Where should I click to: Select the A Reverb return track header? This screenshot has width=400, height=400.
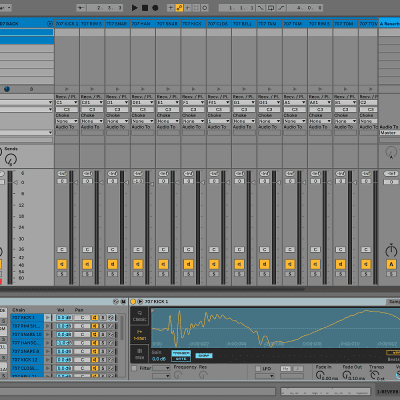click(x=389, y=24)
